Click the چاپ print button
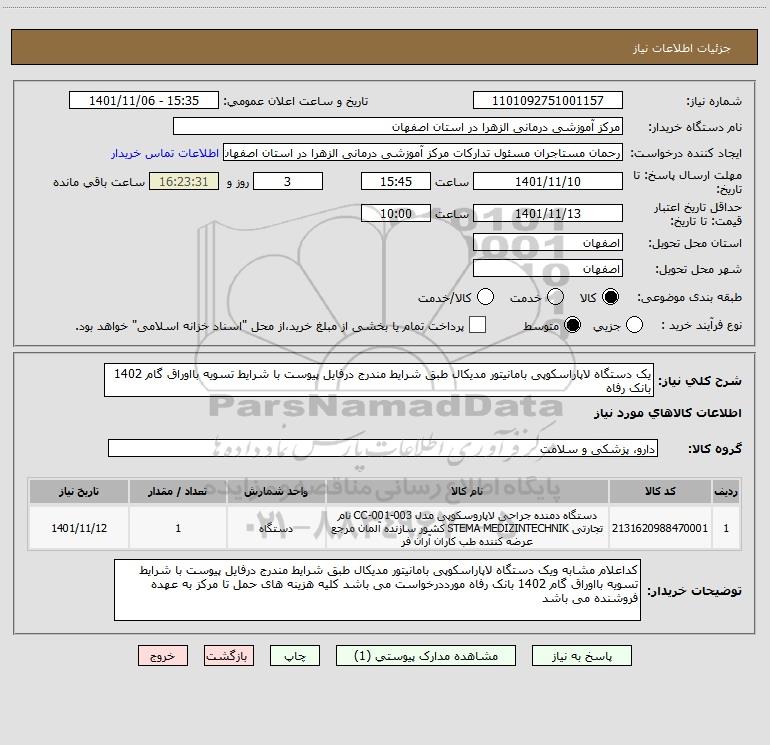 (x=295, y=656)
